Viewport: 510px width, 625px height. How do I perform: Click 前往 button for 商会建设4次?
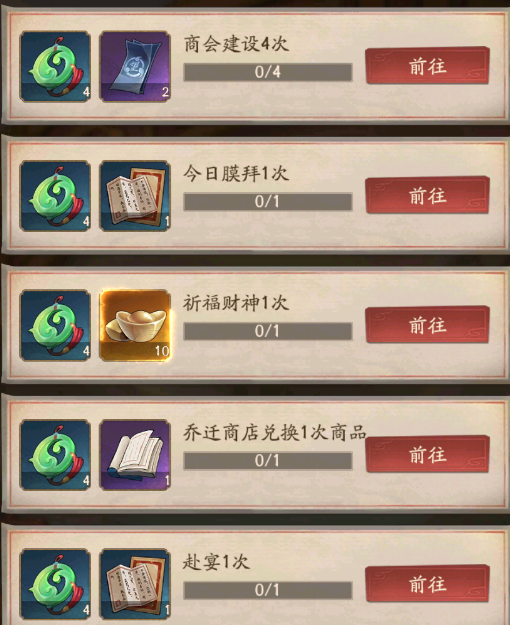(x=427, y=66)
